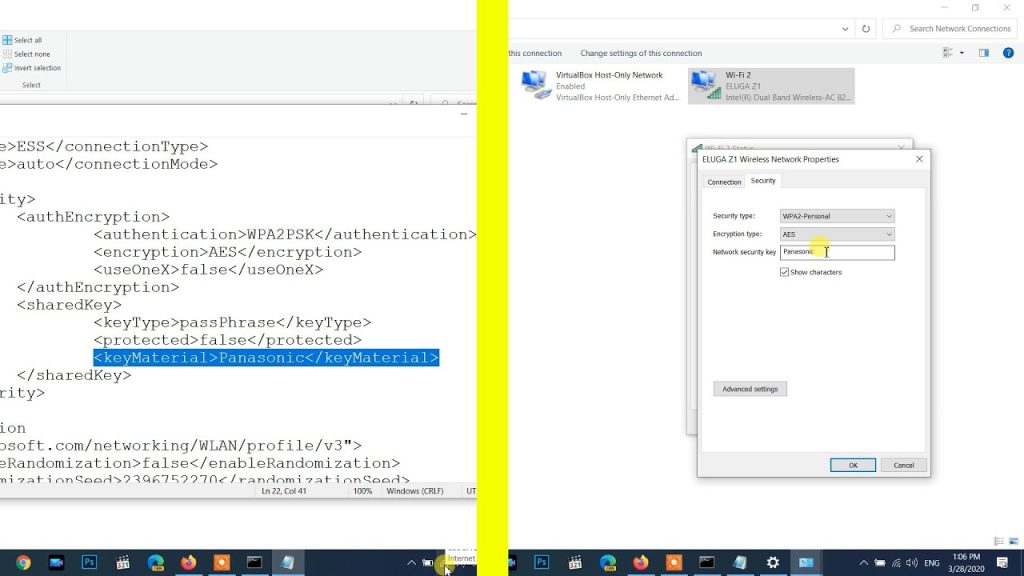The height and width of the screenshot is (576, 1024).
Task: Click Invert selection in Explorer ribbon
Action: click(x=31, y=68)
